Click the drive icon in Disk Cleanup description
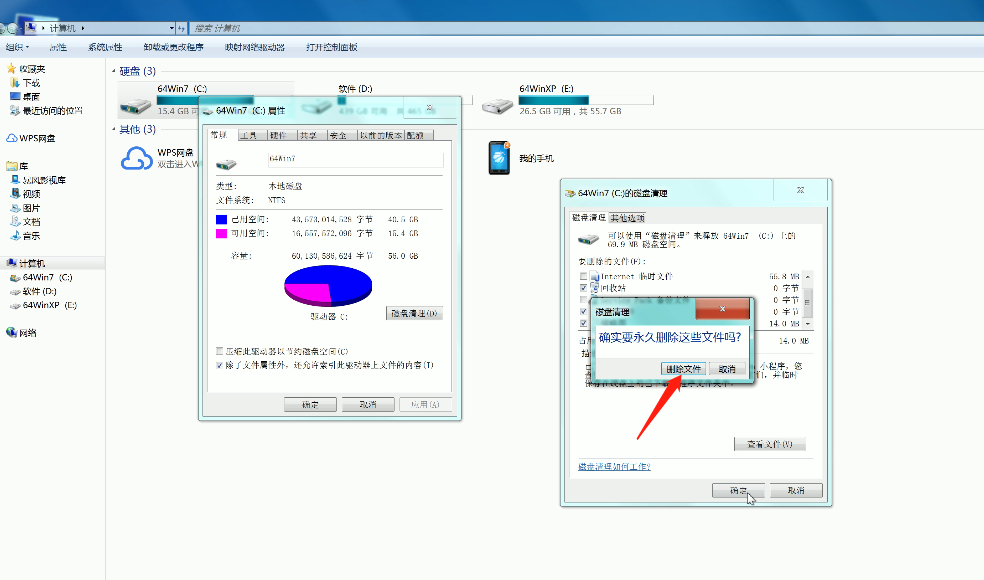 pos(588,239)
